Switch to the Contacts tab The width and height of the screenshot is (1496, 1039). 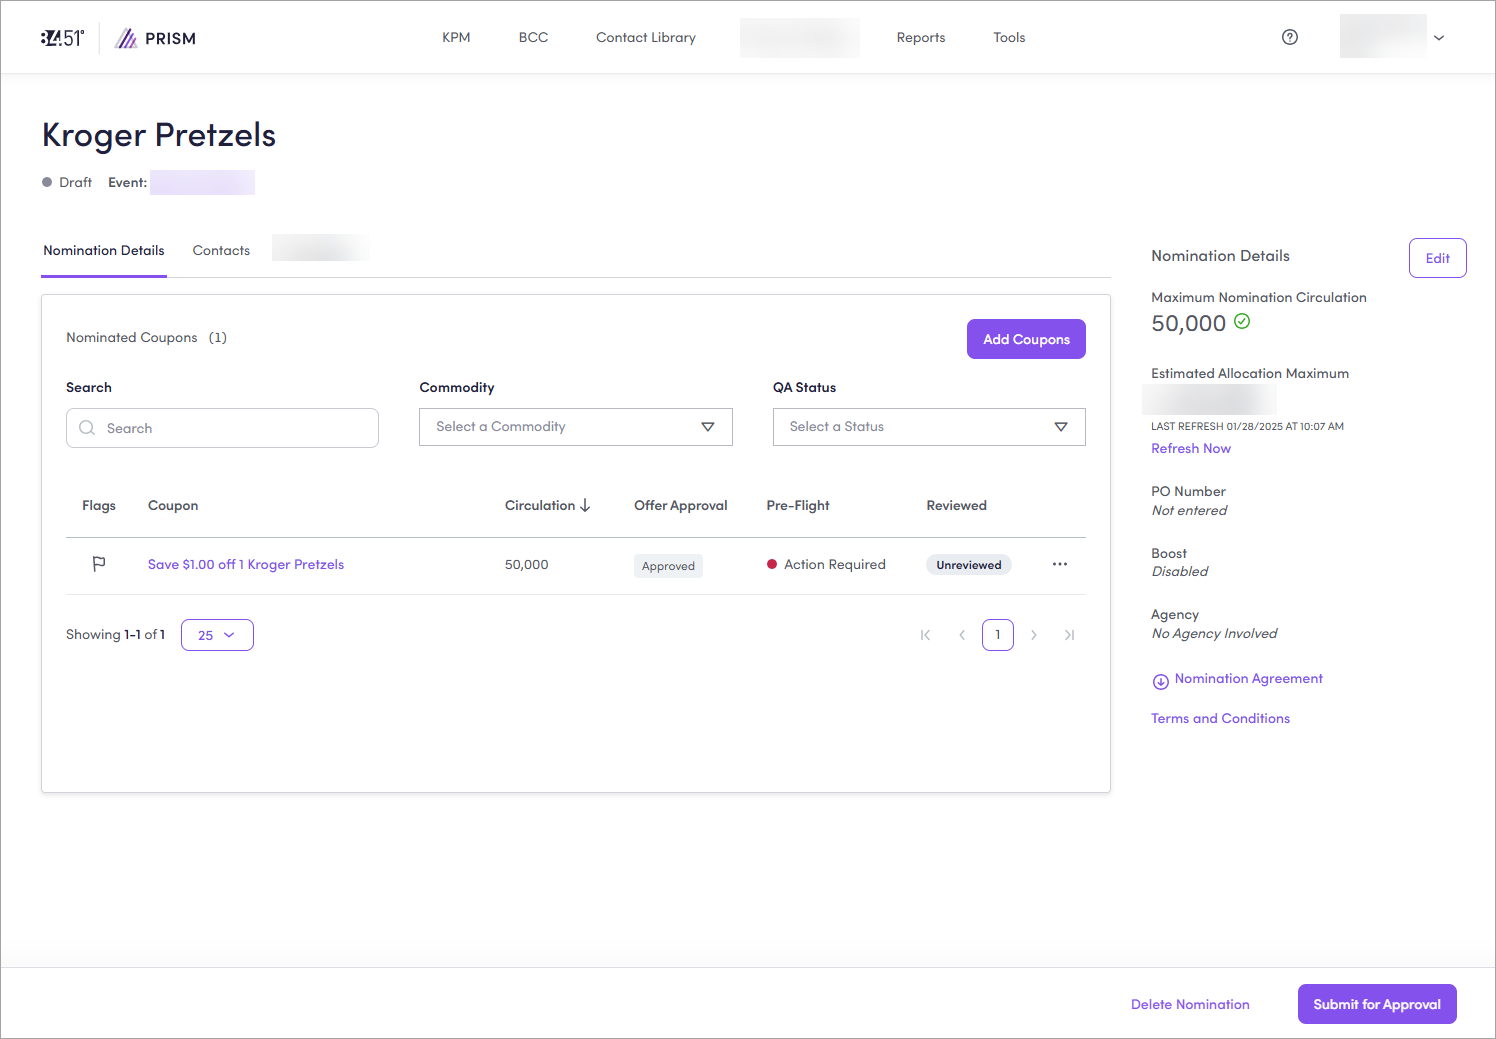221,251
